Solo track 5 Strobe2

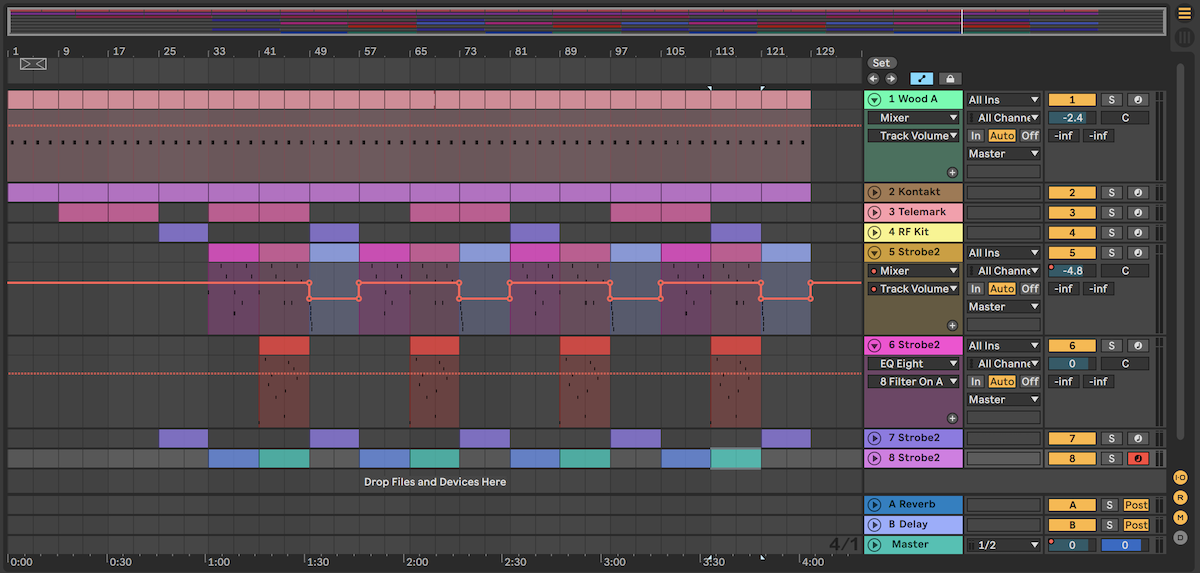tap(1111, 253)
